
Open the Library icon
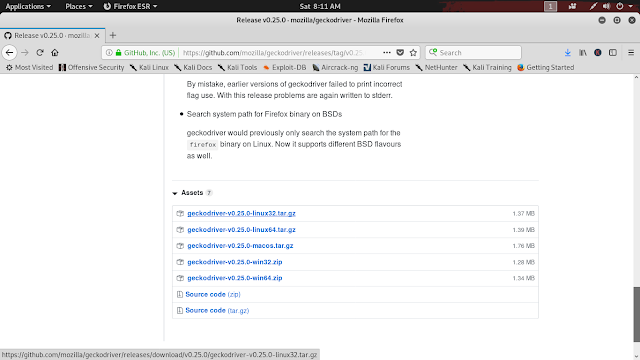click(583, 53)
